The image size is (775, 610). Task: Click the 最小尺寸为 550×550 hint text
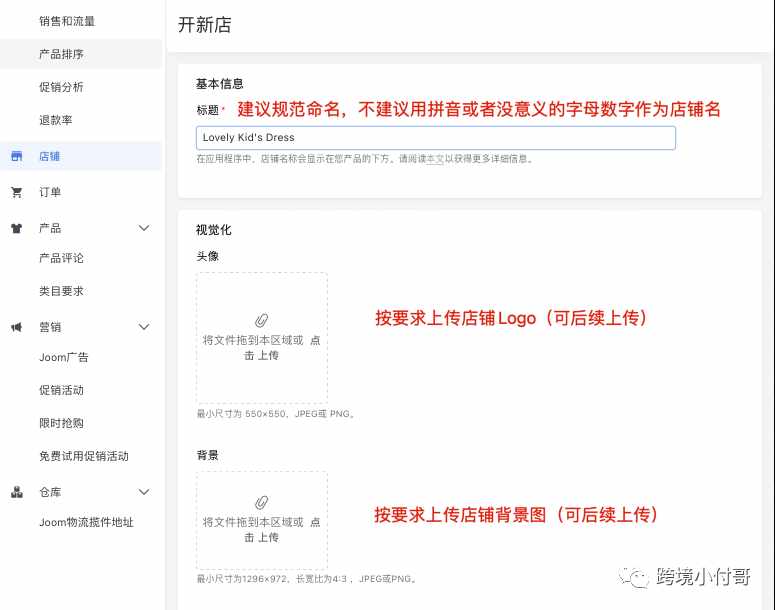(x=276, y=414)
